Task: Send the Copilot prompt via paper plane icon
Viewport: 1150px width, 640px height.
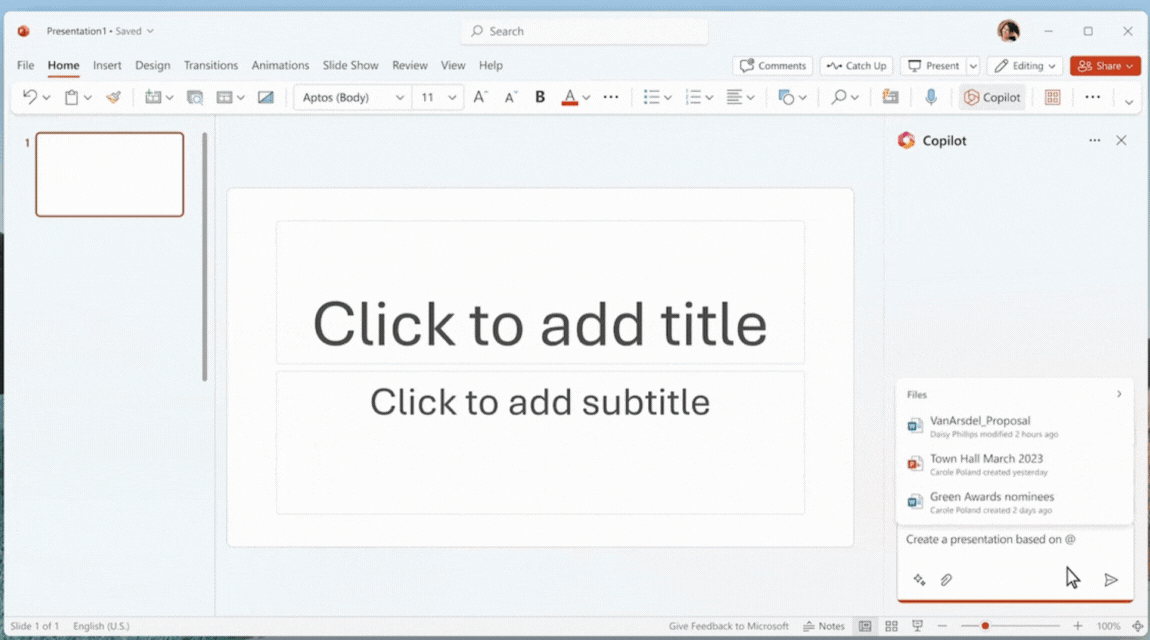Action: [1111, 579]
